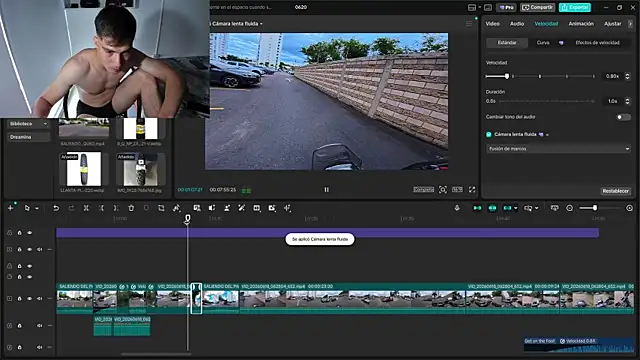The height and width of the screenshot is (360, 640).
Task: Select the crop tool in timeline toolbar
Action: (x=161, y=208)
